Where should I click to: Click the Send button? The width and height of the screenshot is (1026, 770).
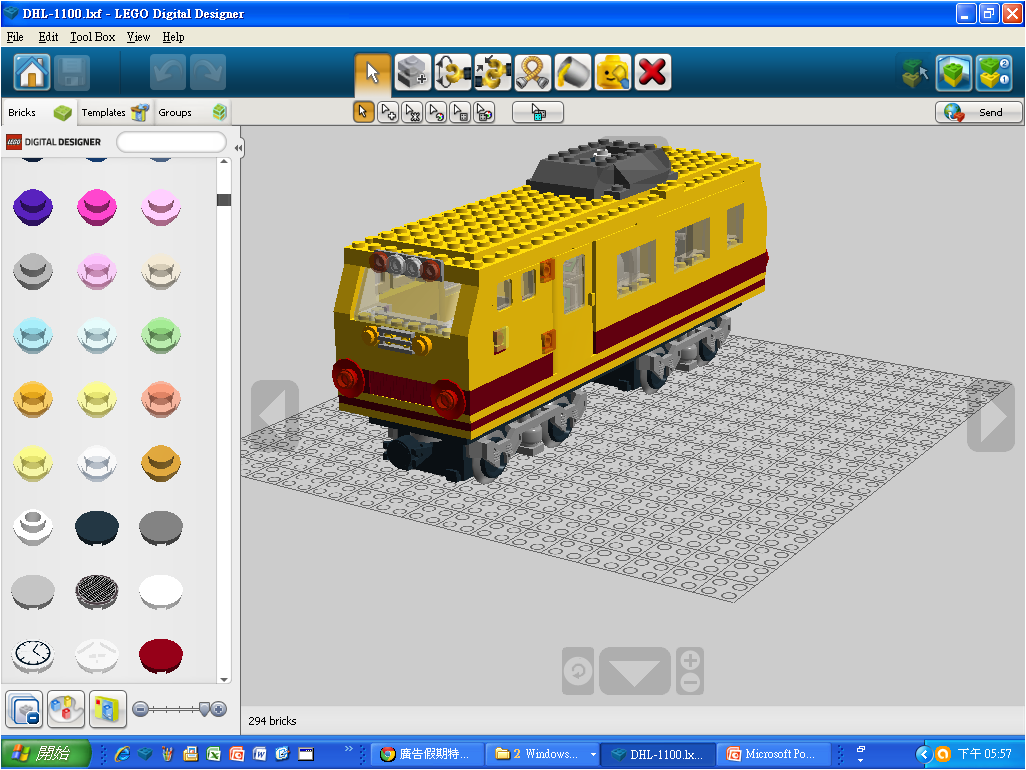point(978,113)
